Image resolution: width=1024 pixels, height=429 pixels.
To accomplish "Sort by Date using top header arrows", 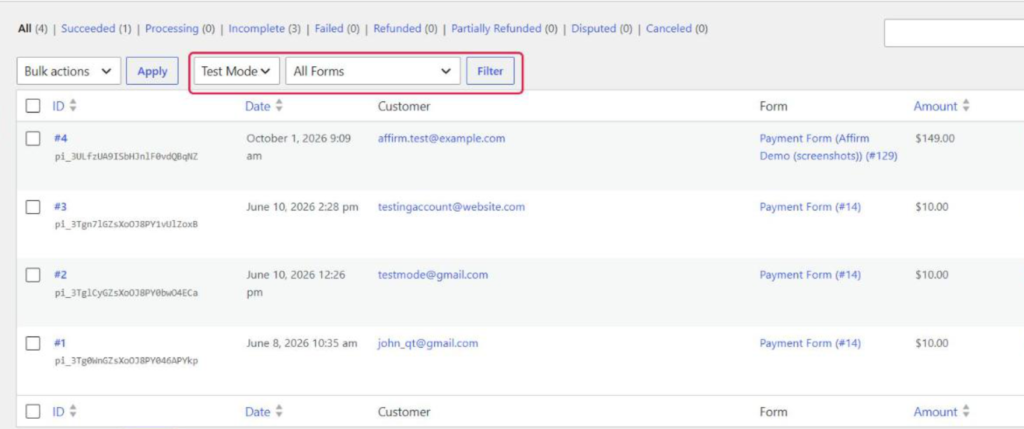I will (279, 106).
